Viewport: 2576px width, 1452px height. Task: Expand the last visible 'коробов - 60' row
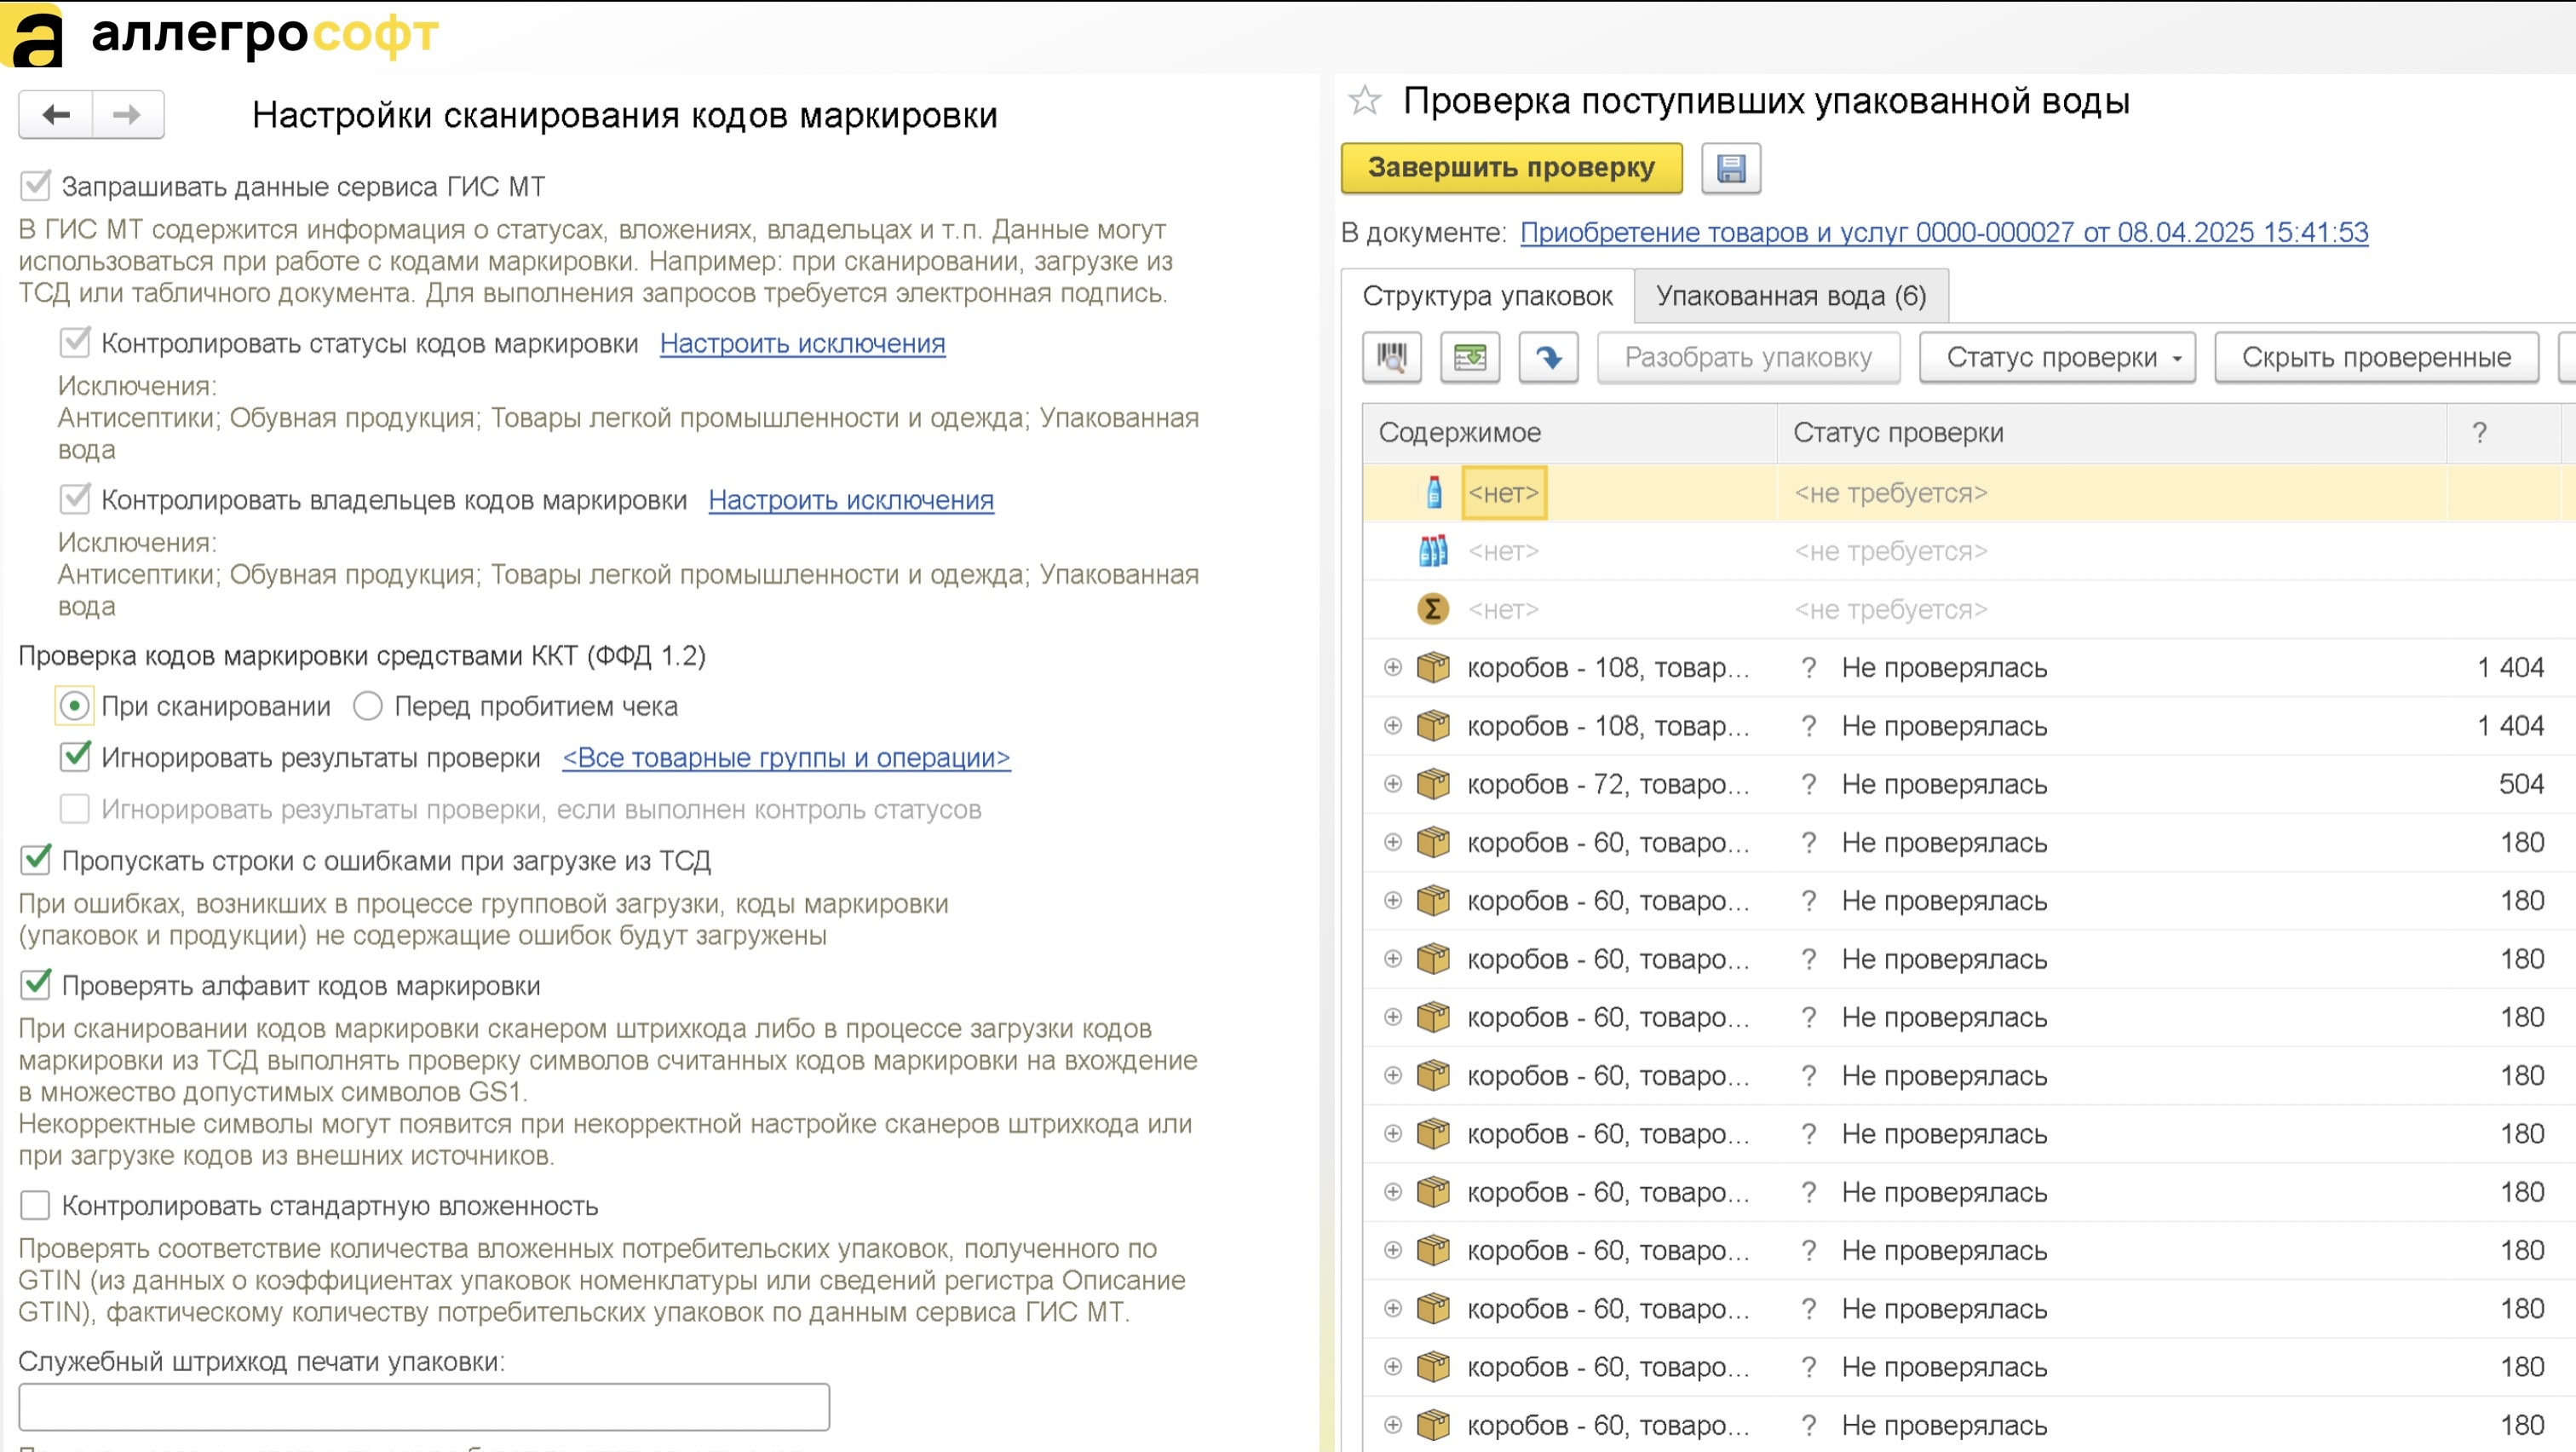(1392, 1425)
